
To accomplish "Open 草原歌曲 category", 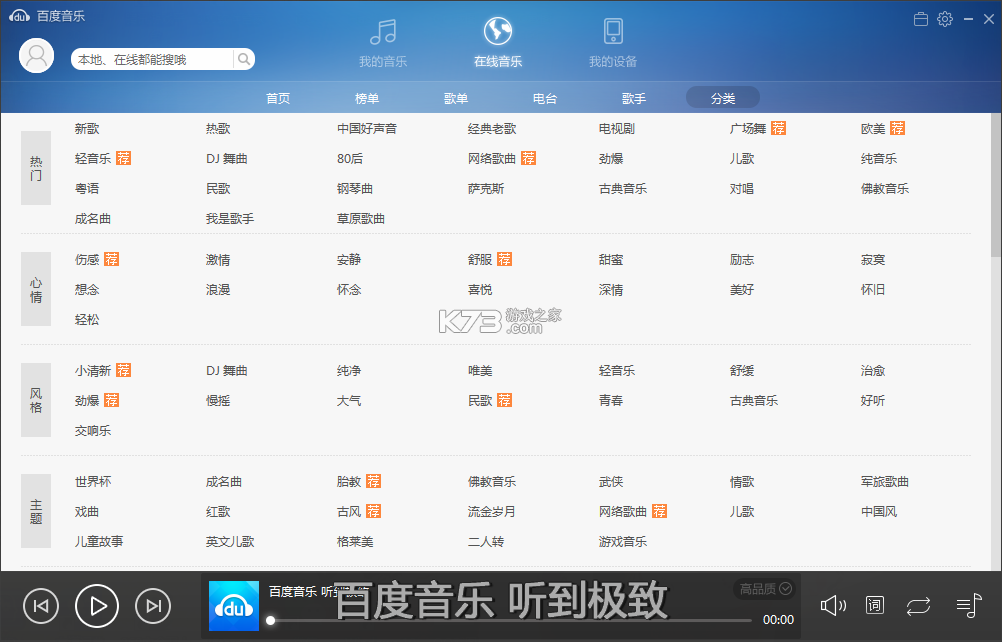I will 361,218.
